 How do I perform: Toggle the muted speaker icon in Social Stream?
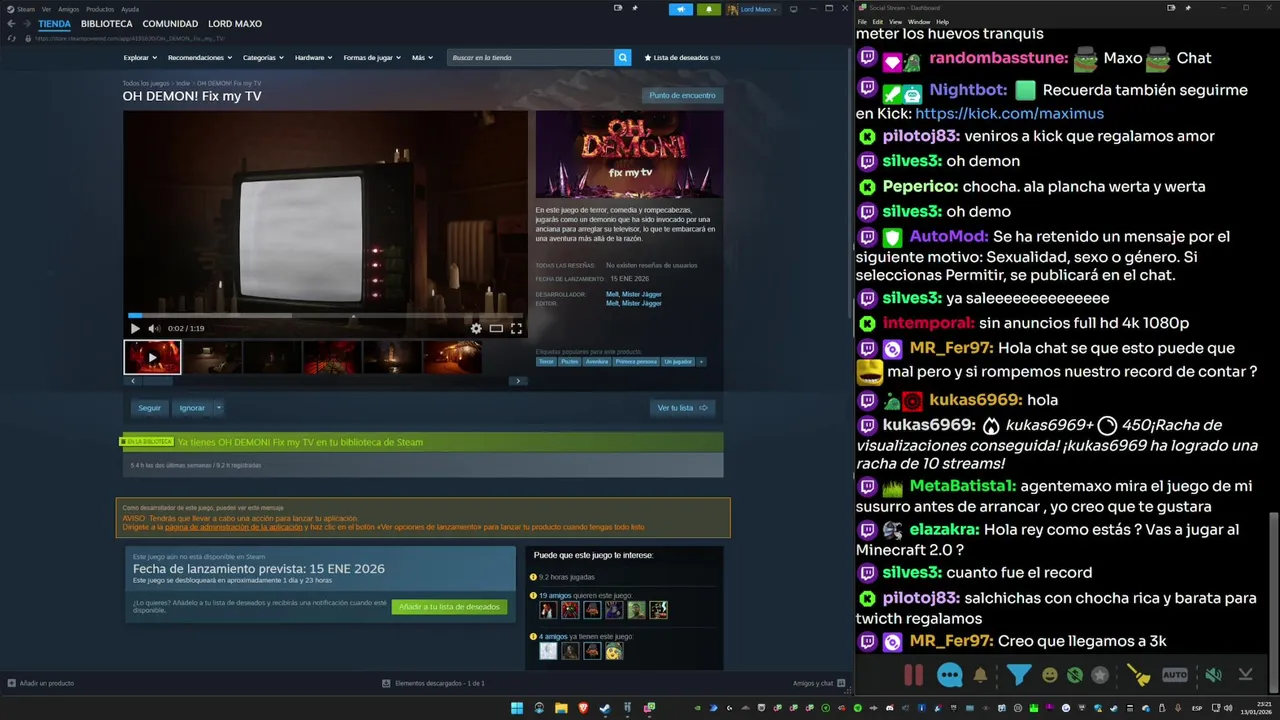[1213, 675]
